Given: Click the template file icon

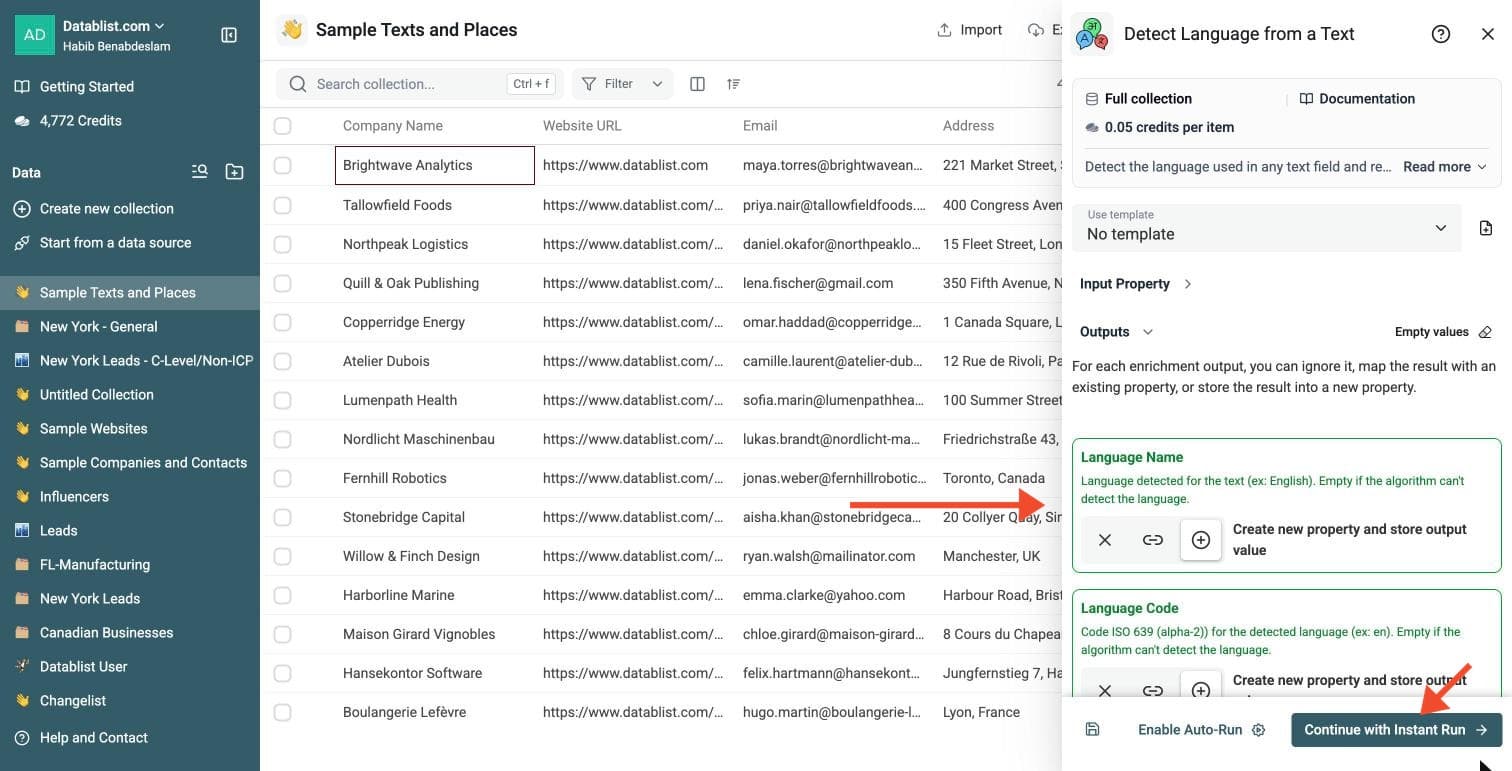Looking at the screenshot, I should (x=1486, y=228).
